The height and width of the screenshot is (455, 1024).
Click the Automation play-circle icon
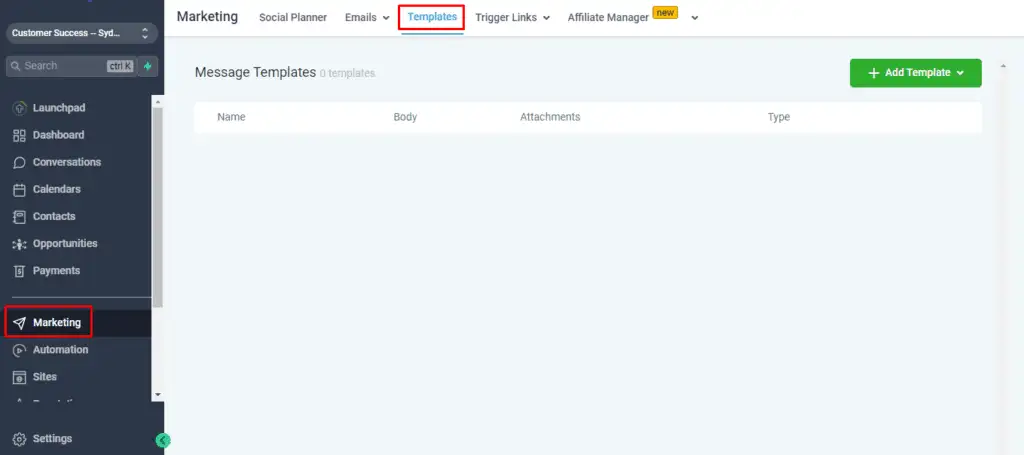click(19, 350)
